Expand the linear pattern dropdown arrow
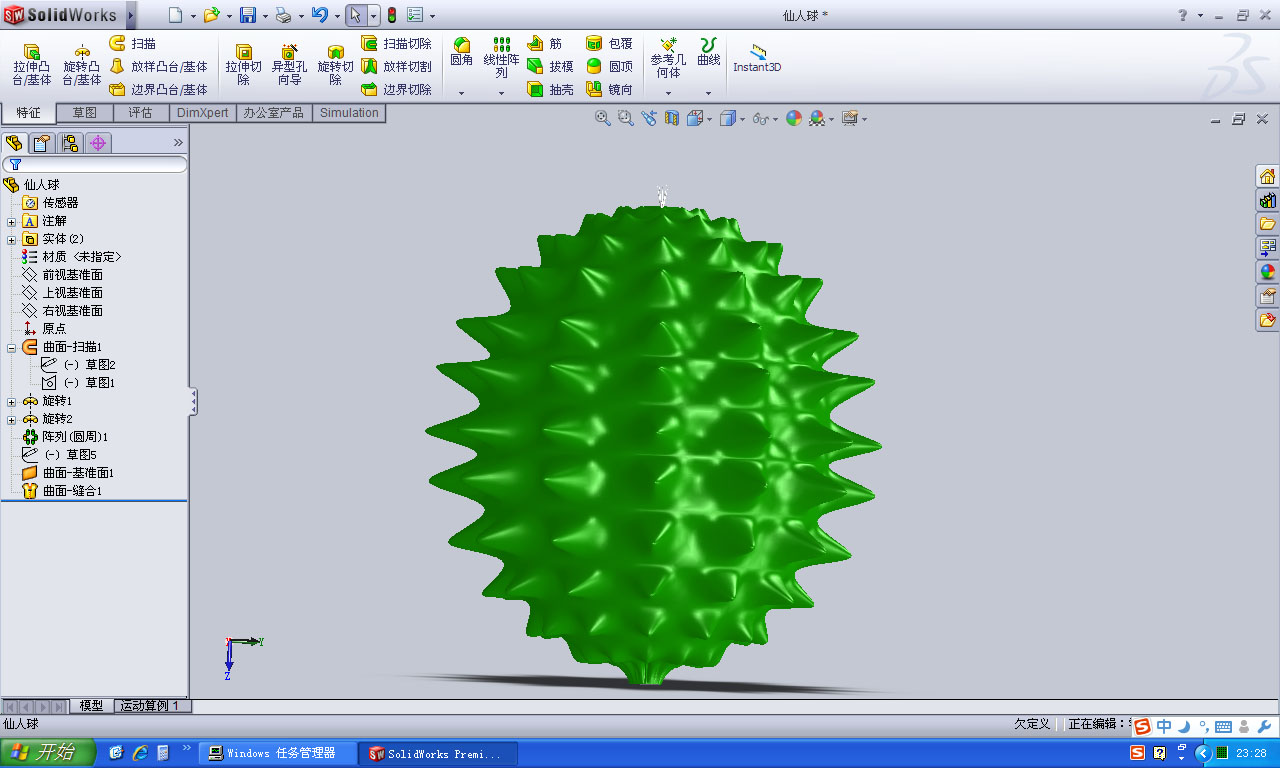Viewport: 1280px width, 768px height. pos(501,93)
